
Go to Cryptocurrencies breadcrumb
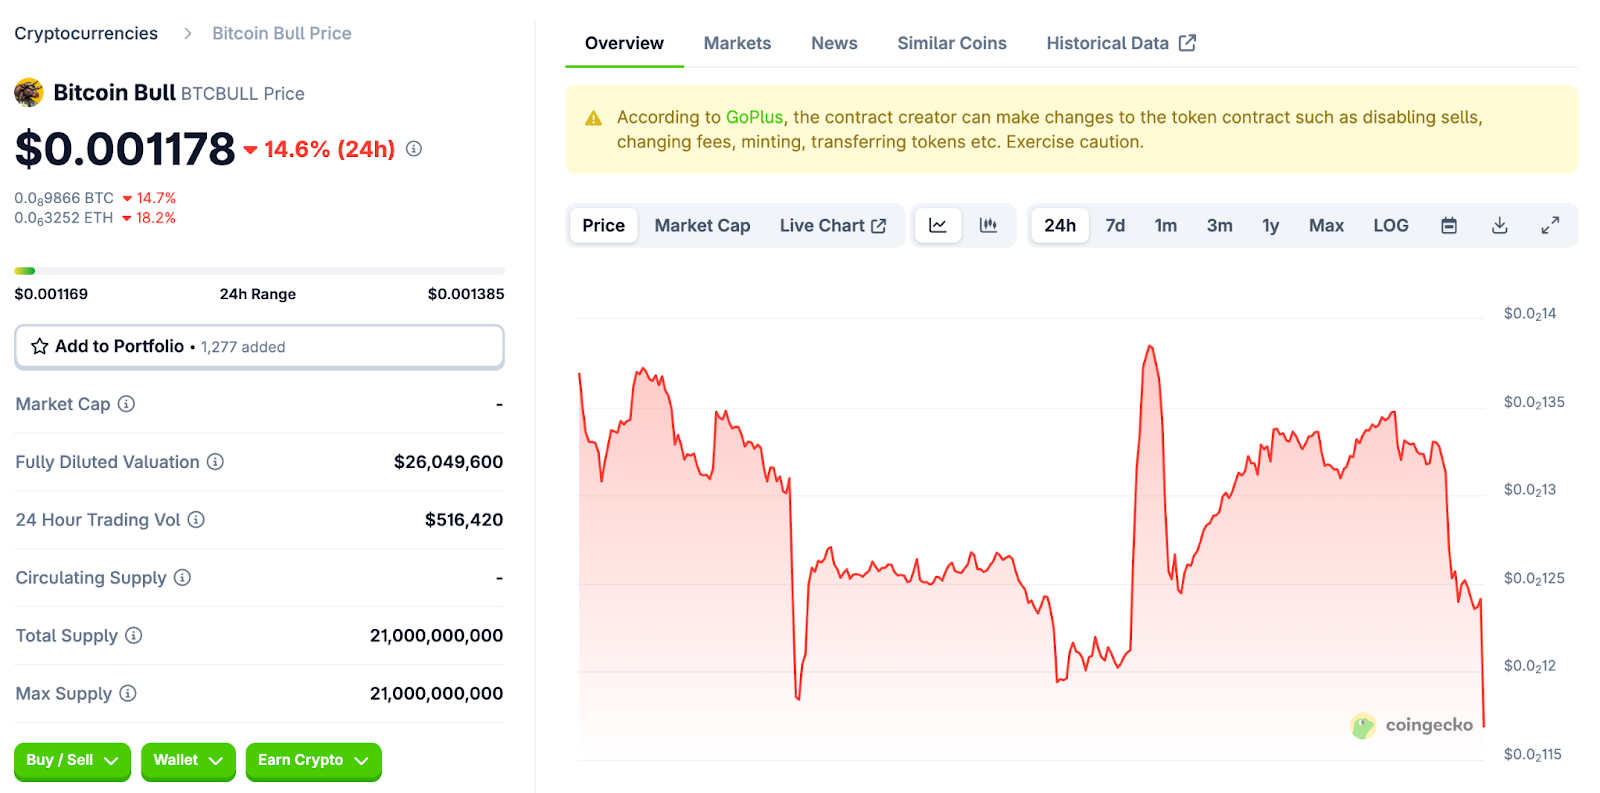(x=86, y=34)
